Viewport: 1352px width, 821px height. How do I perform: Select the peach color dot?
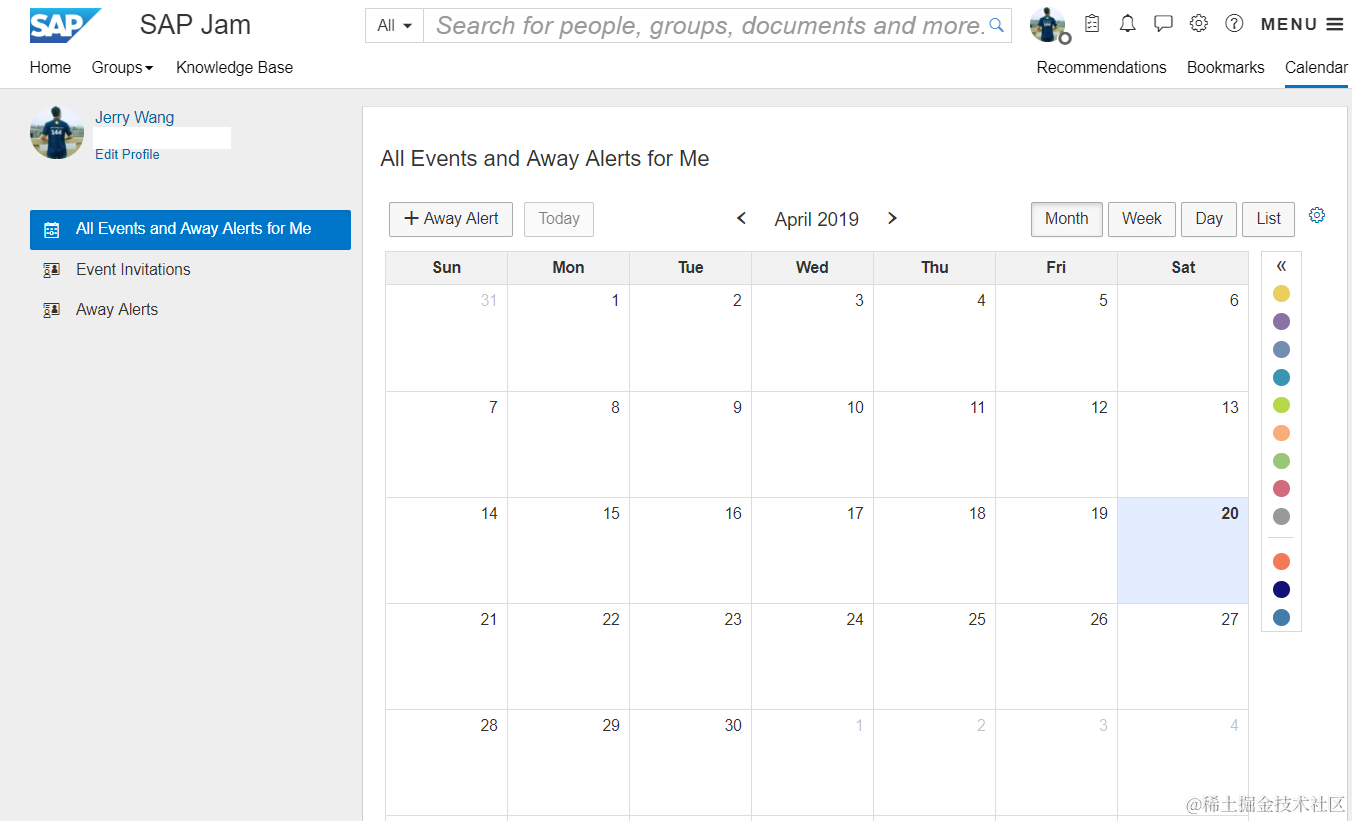point(1281,433)
